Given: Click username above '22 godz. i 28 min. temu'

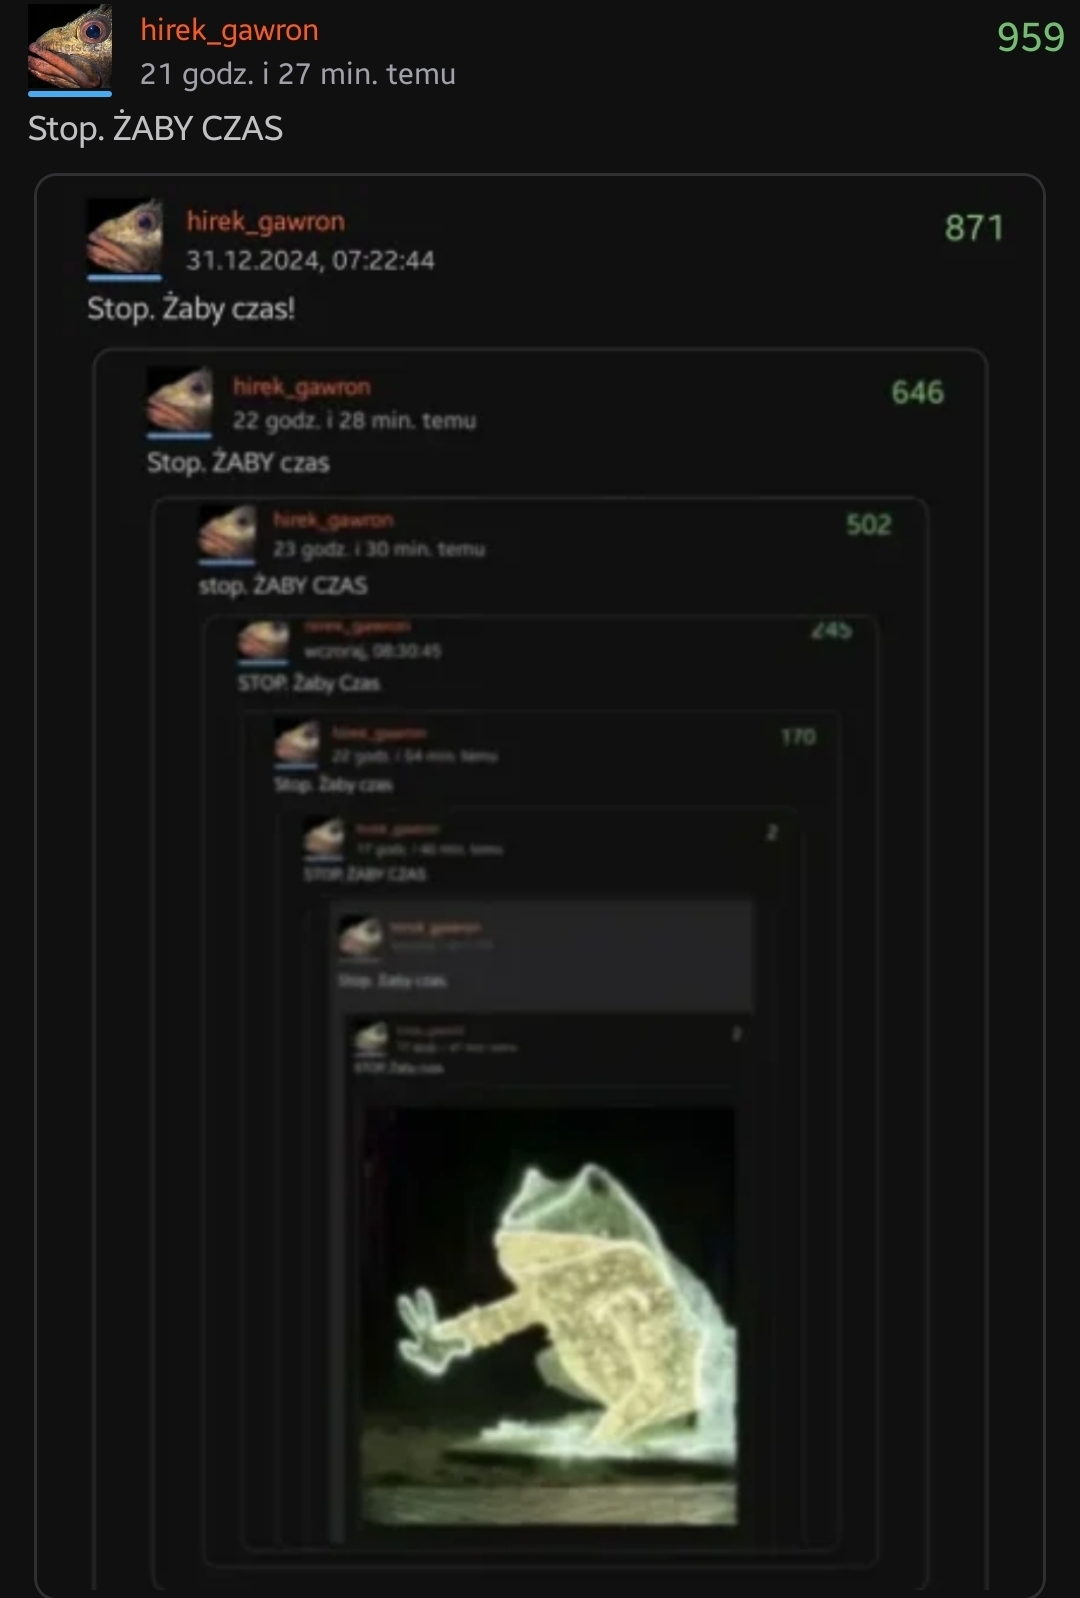Looking at the screenshot, I should pyautogui.click(x=302, y=387).
